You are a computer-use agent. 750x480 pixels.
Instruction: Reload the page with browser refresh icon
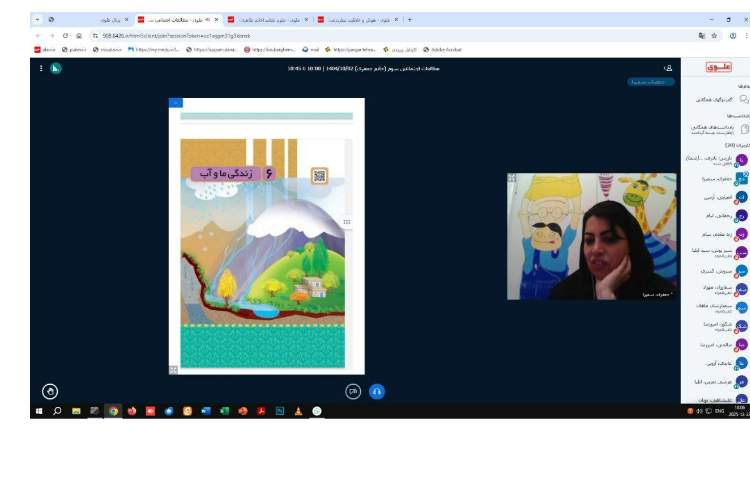[x=65, y=35]
